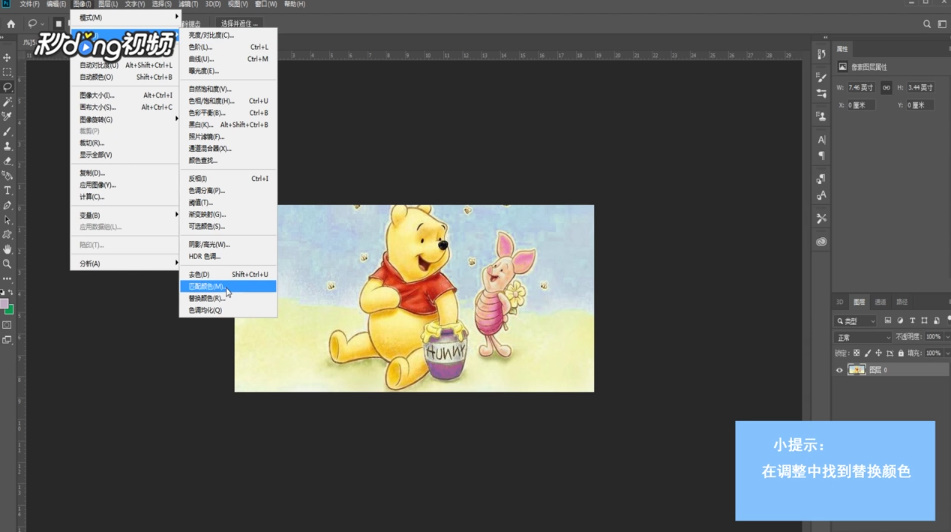
Task: Choose 图像大小(I)... menu command
Action: point(124,95)
